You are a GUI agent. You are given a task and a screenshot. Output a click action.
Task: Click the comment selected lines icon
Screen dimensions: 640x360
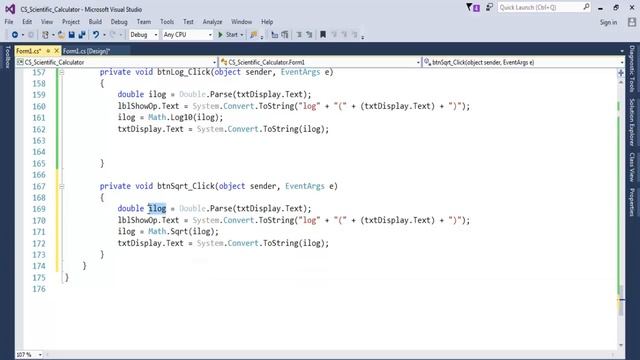[274, 35]
